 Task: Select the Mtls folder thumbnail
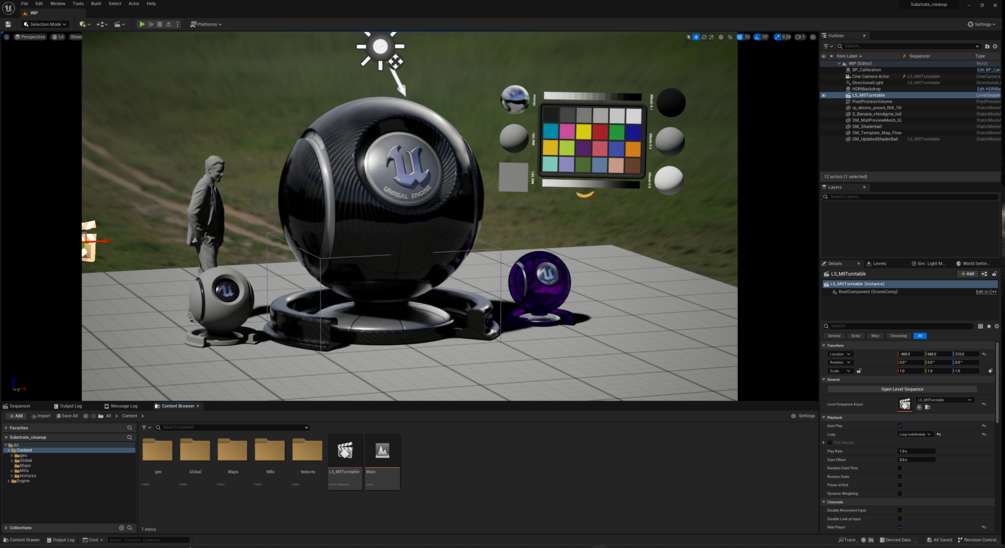click(270, 450)
